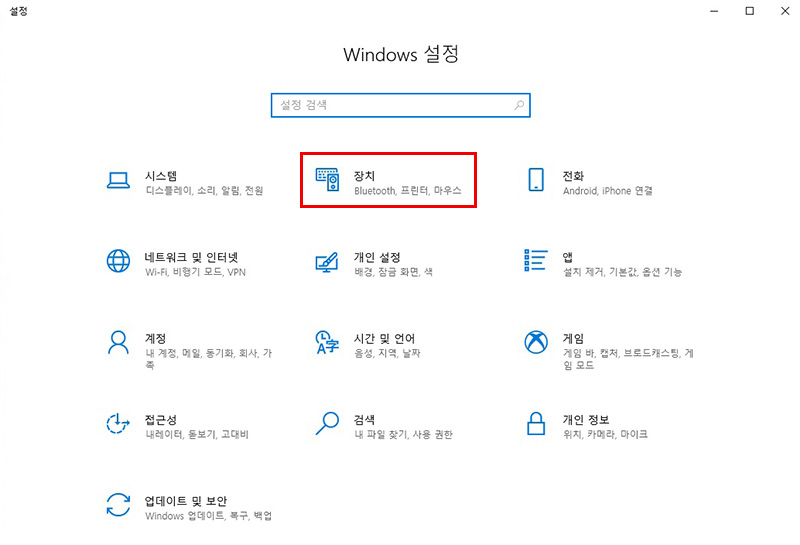800x545 pixels.
Task: Open 계정 category title
Action: [156, 338]
